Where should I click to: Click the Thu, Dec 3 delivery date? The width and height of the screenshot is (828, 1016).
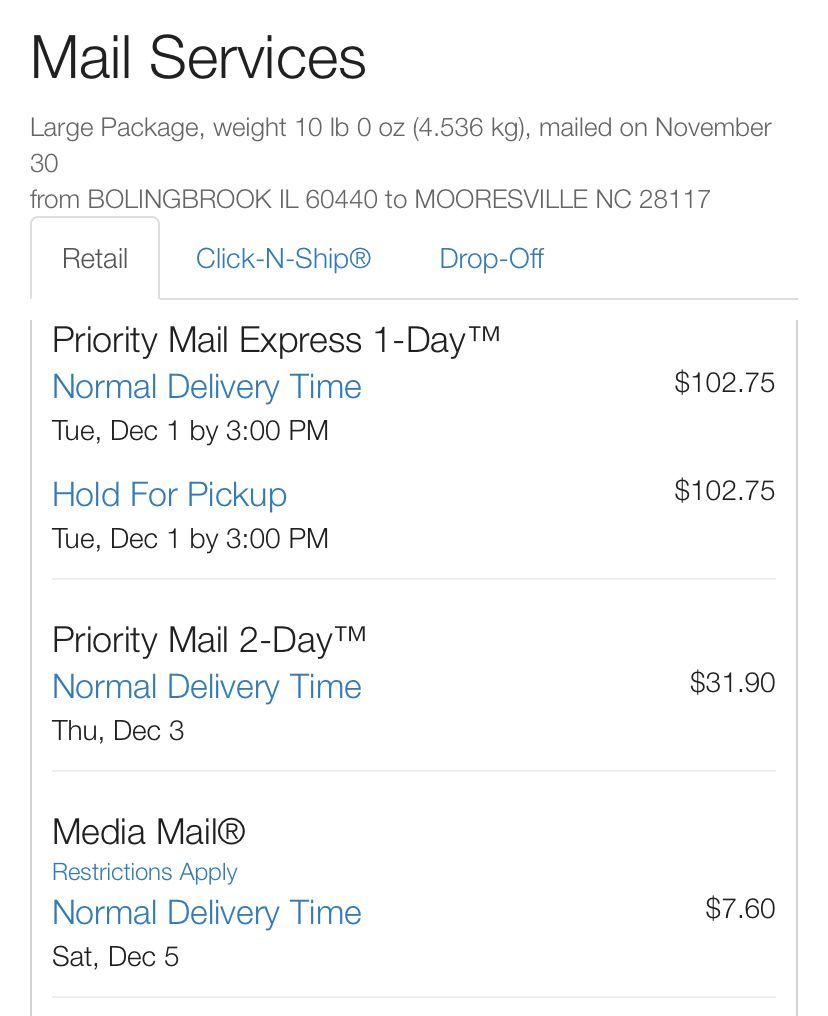pyautogui.click(x=118, y=730)
